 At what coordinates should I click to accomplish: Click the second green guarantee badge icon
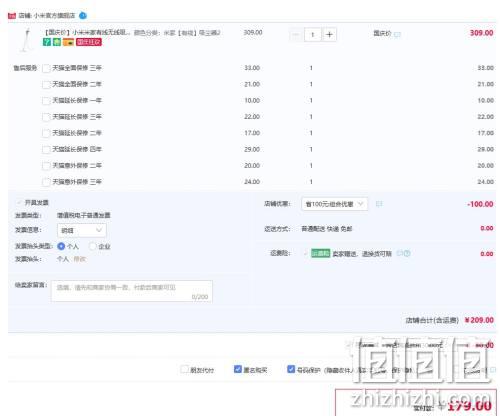coord(57,42)
